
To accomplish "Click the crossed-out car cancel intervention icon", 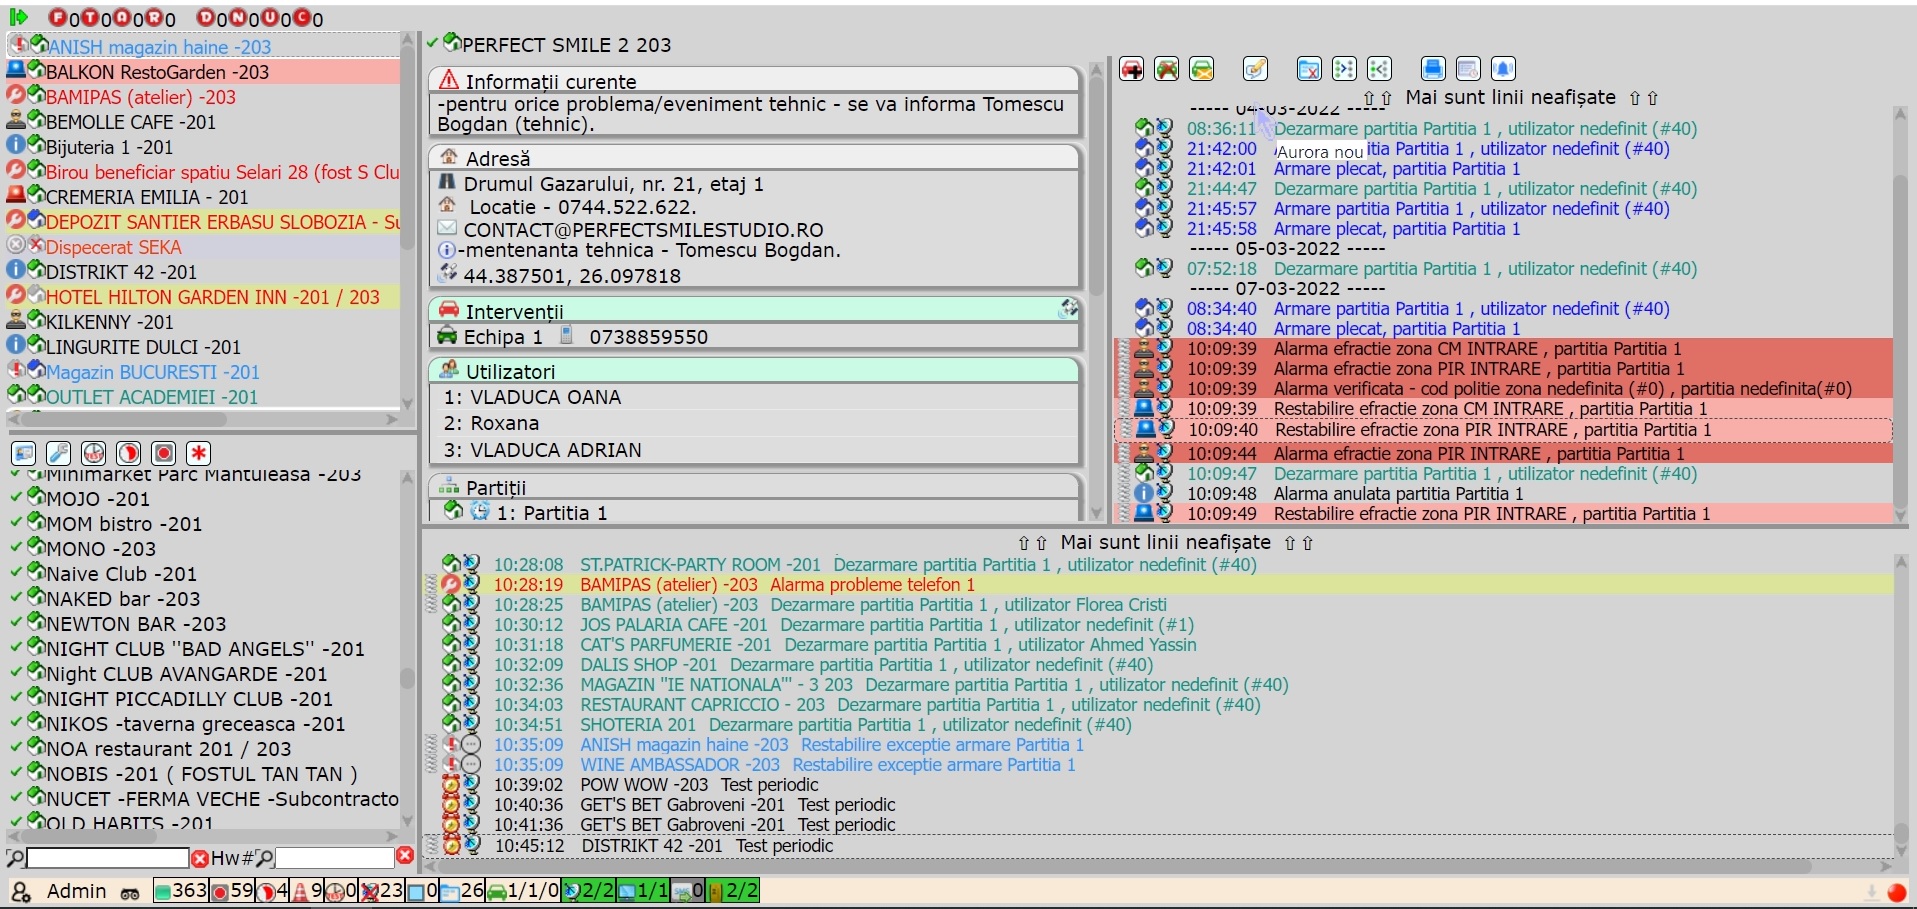I will 1166,69.
